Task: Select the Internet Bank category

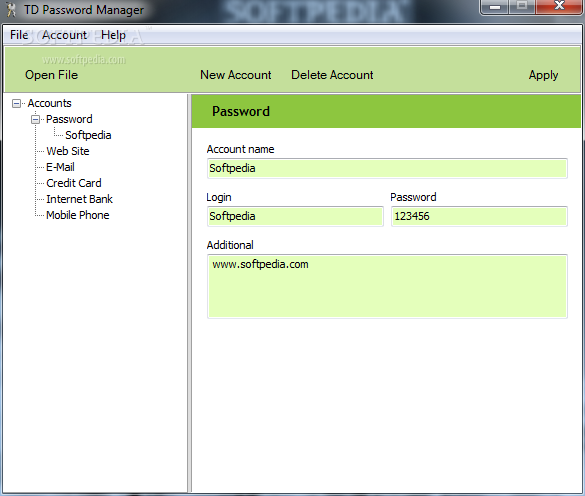Action: (x=79, y=199)
